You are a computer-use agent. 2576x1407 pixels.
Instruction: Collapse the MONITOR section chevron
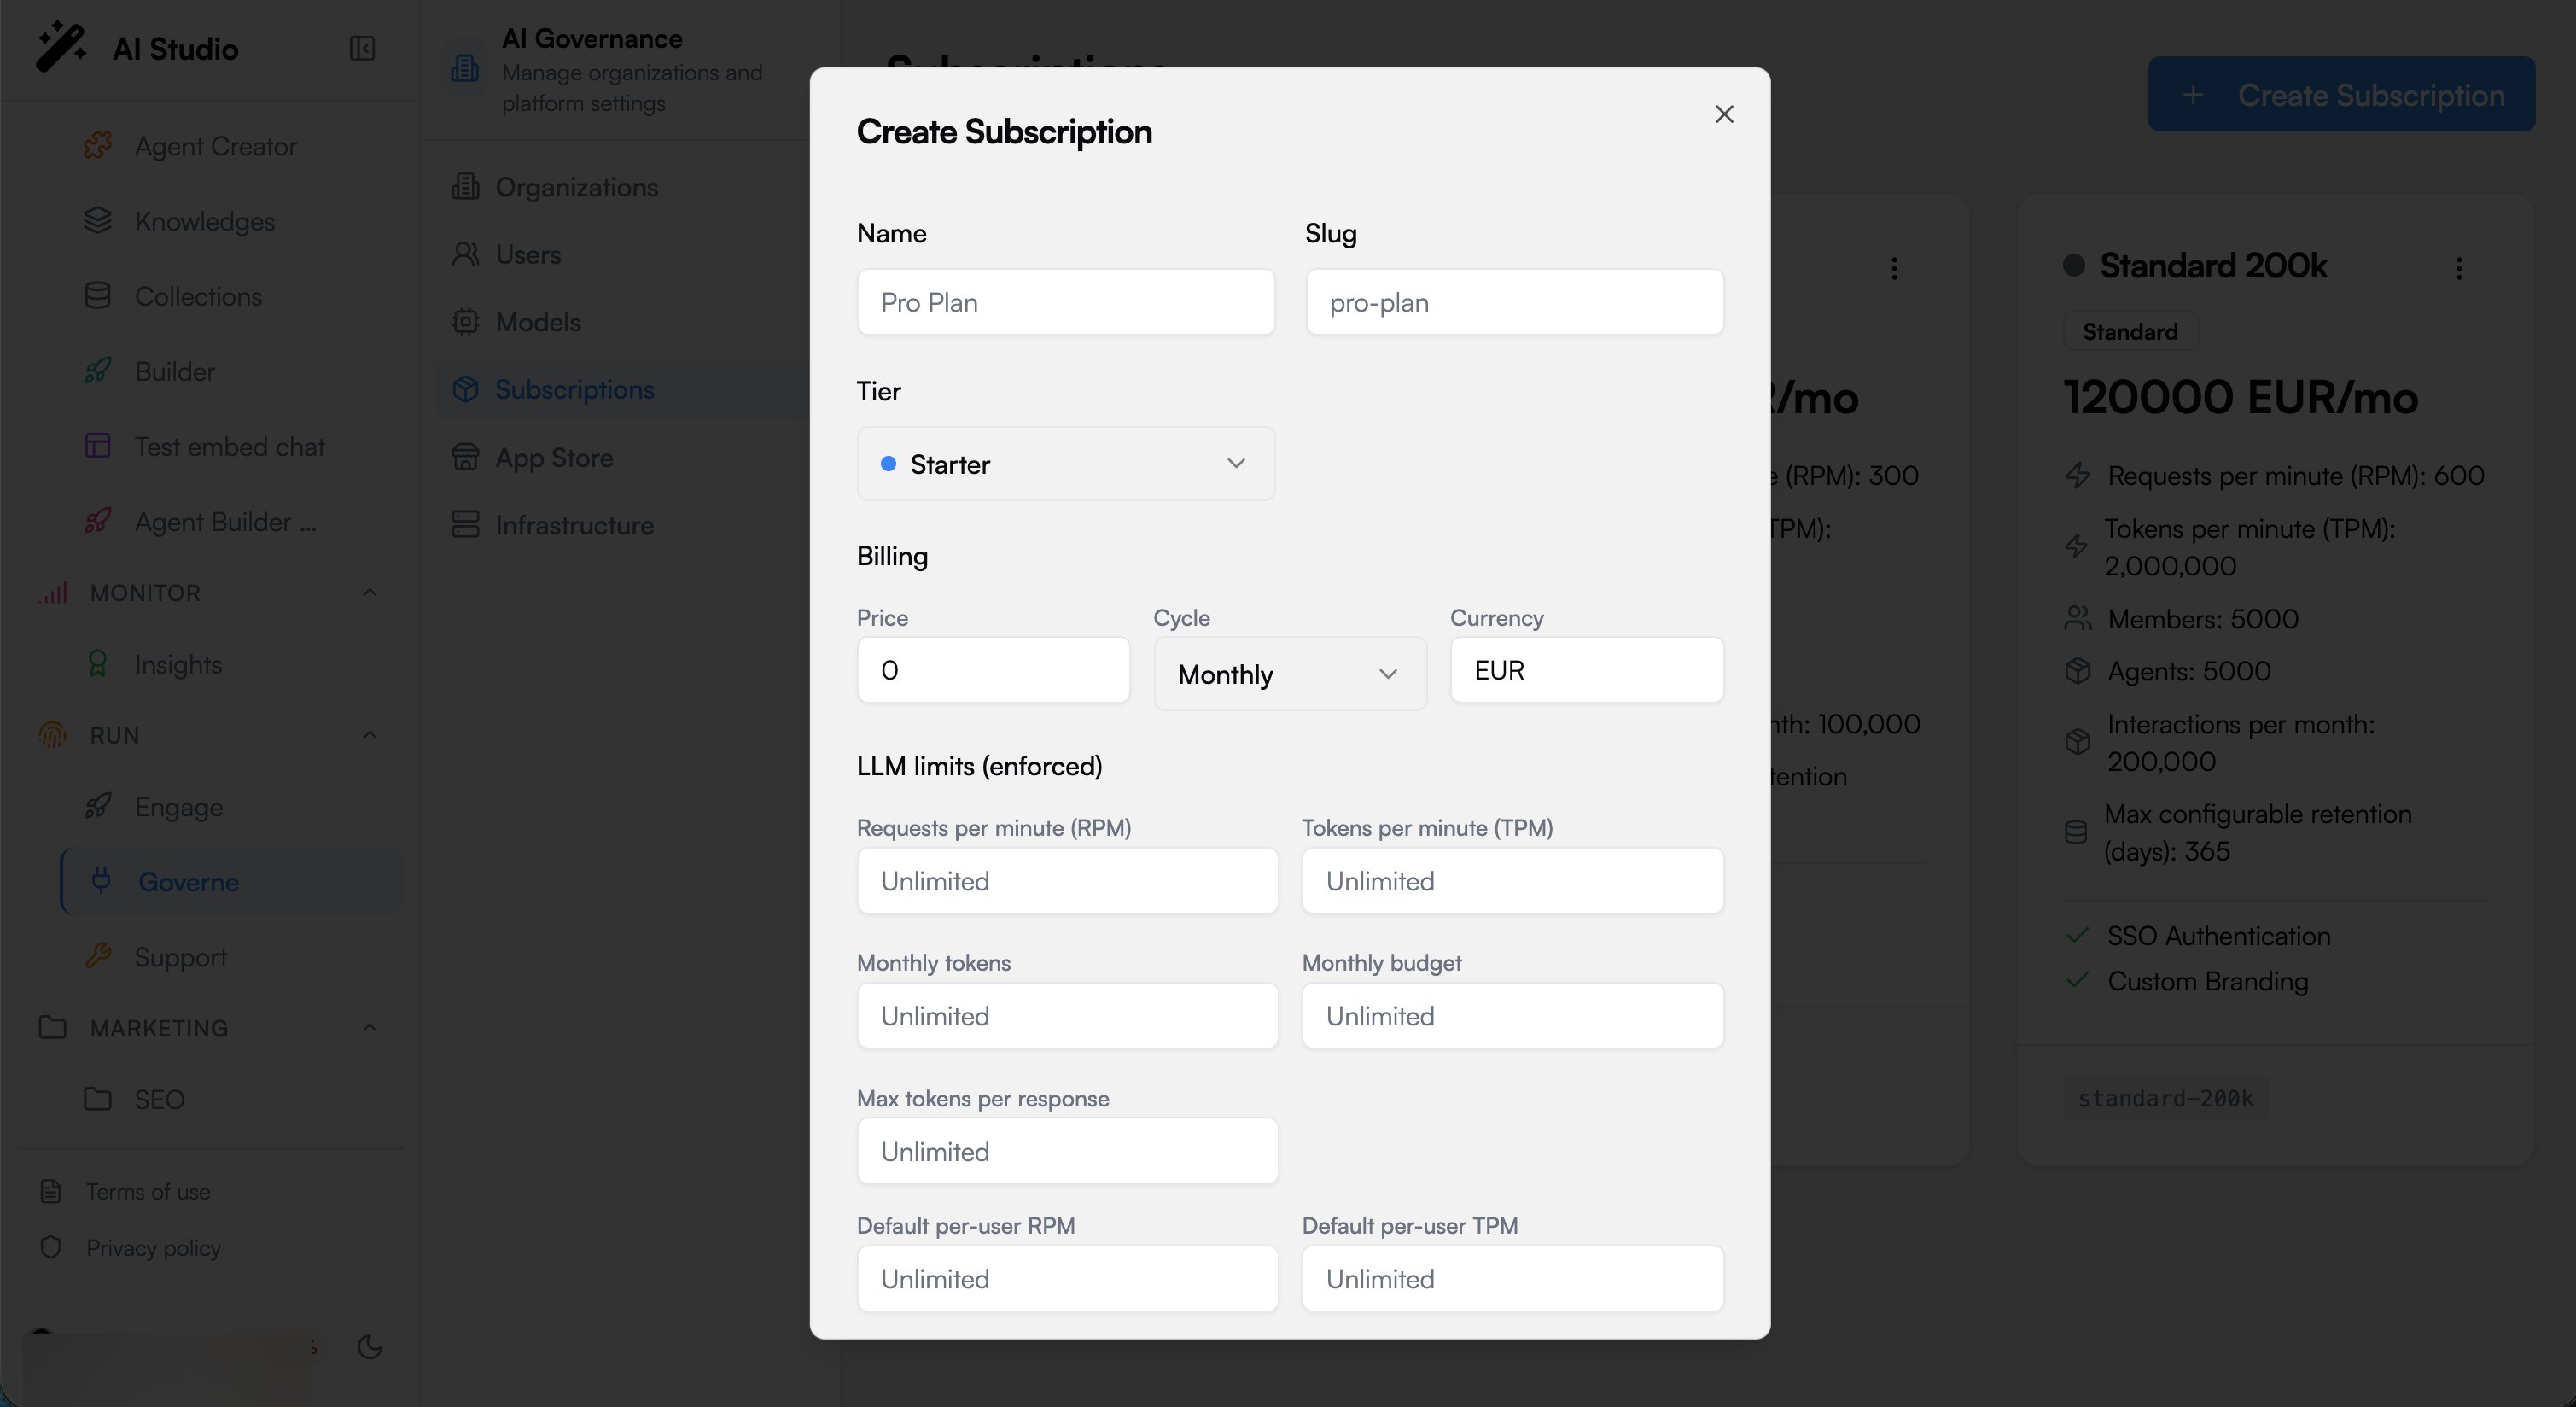pos(369,592)
